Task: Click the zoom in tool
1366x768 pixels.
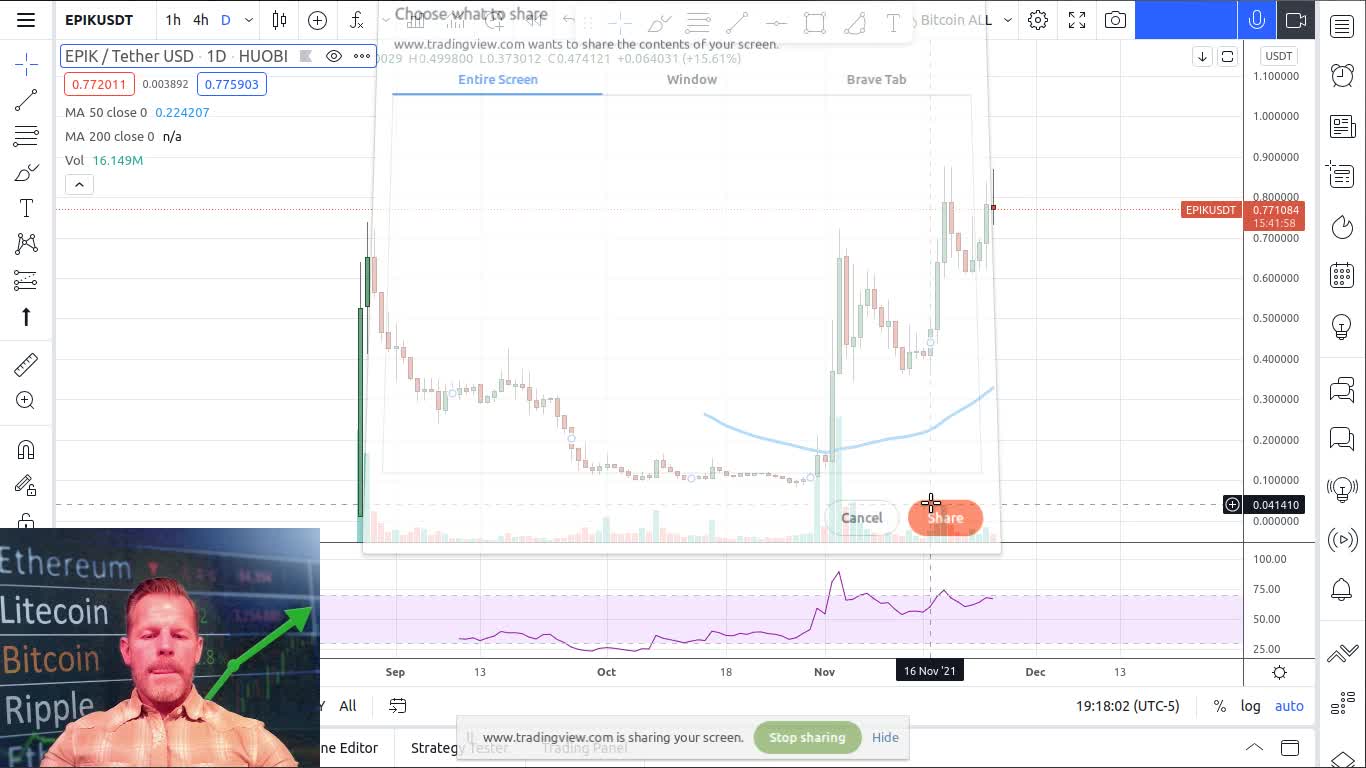Action: click(26, 401)
